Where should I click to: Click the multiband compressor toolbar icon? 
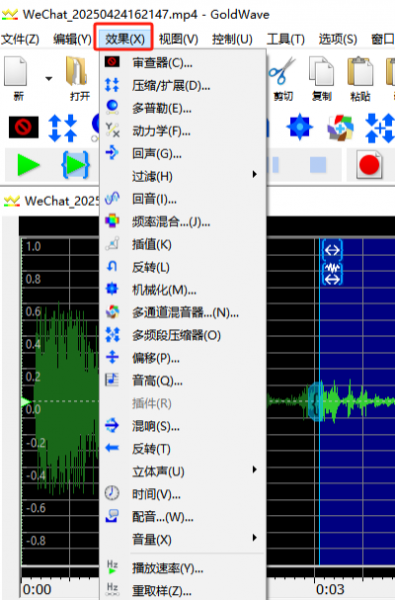[x=380, y=128]
